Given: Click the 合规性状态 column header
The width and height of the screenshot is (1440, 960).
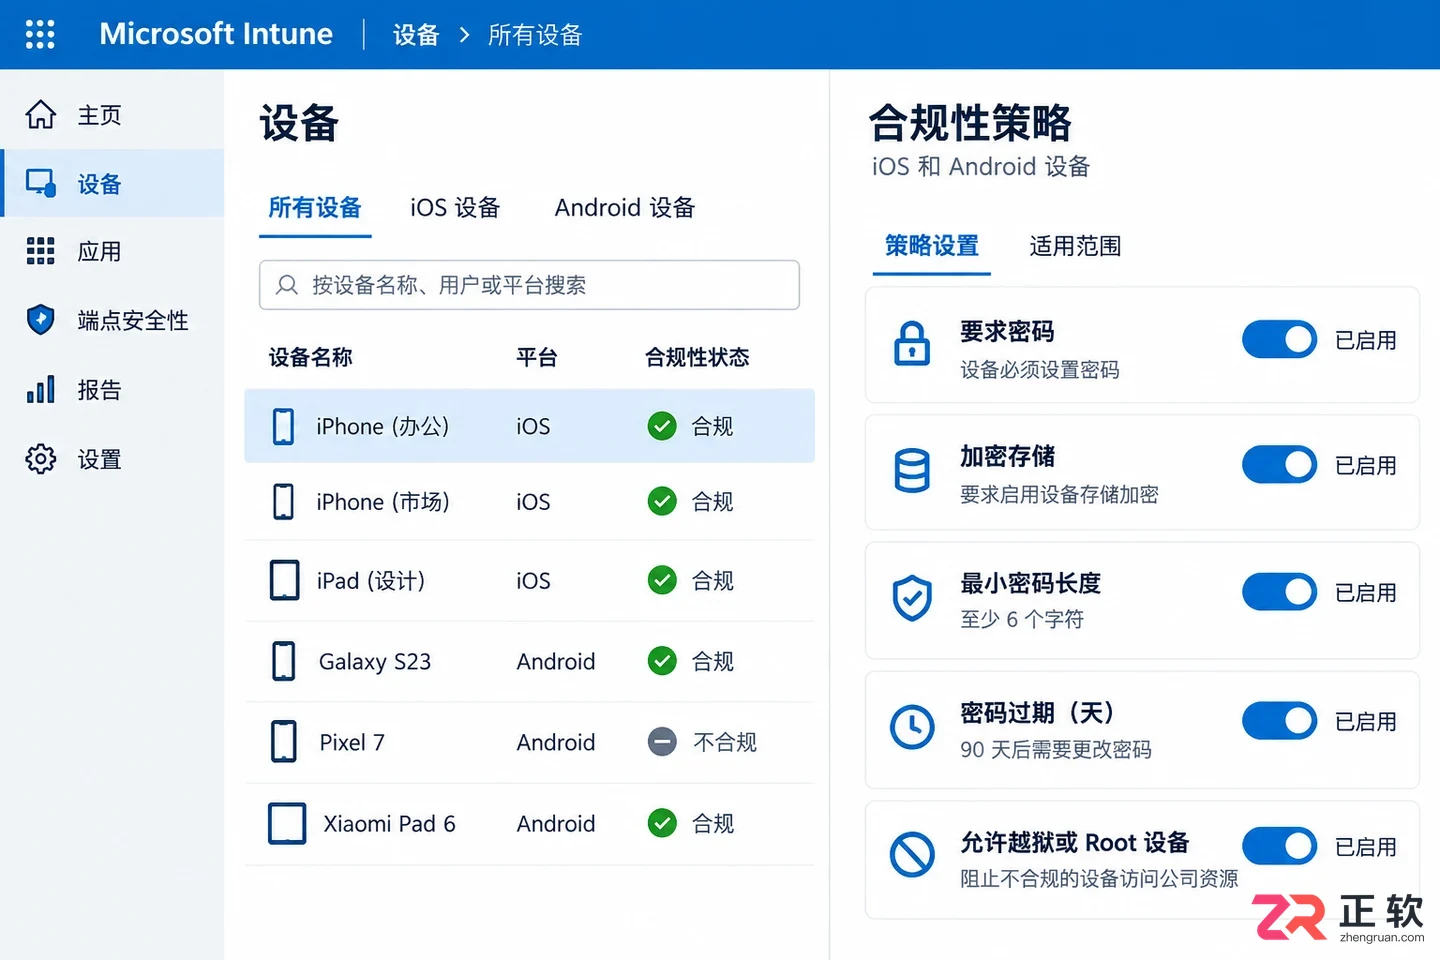Looking at the screenshot, I should 697,357.
